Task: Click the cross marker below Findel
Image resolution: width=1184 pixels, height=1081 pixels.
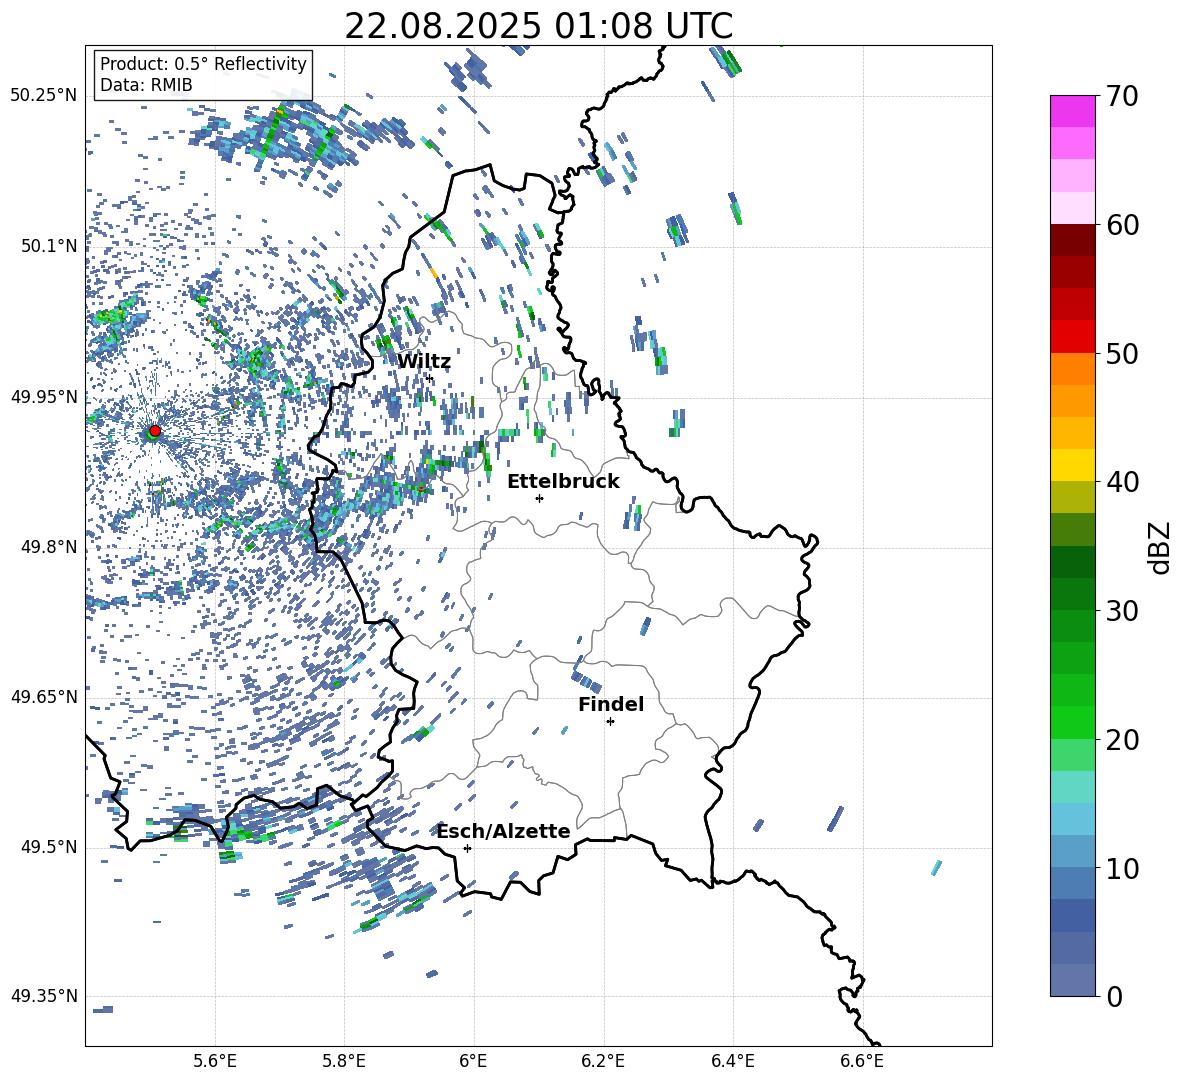Action: coord(611,722)
